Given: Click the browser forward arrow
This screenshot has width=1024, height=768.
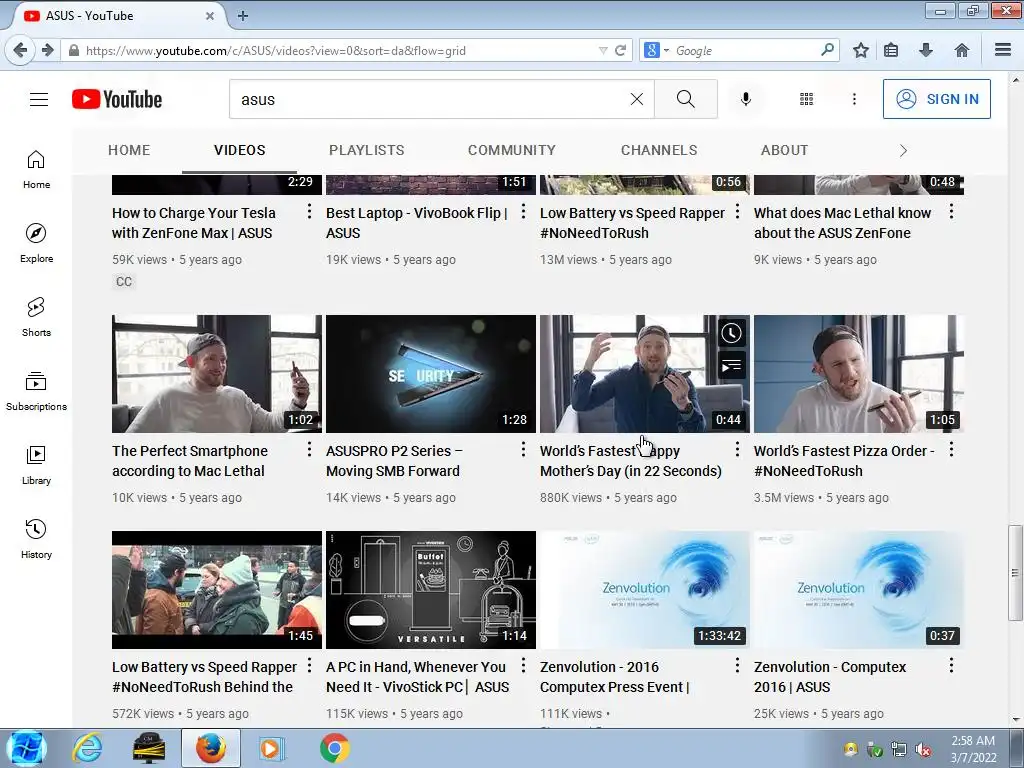Looking at the screenshot, I should [47, 50].
